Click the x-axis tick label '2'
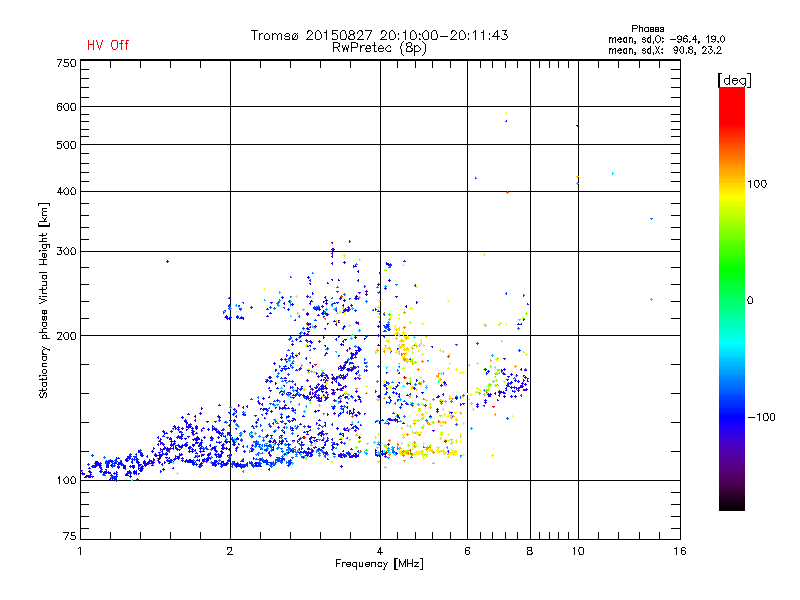 tap(230, 551)
